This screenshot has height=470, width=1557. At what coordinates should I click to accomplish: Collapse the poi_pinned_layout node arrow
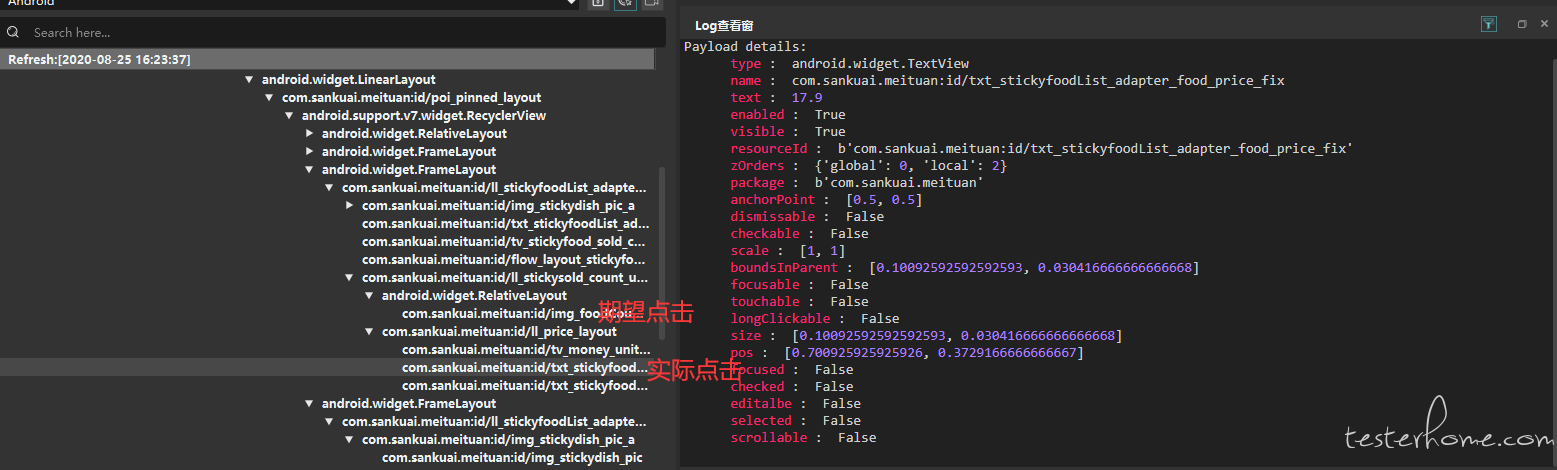coord(269,97)
